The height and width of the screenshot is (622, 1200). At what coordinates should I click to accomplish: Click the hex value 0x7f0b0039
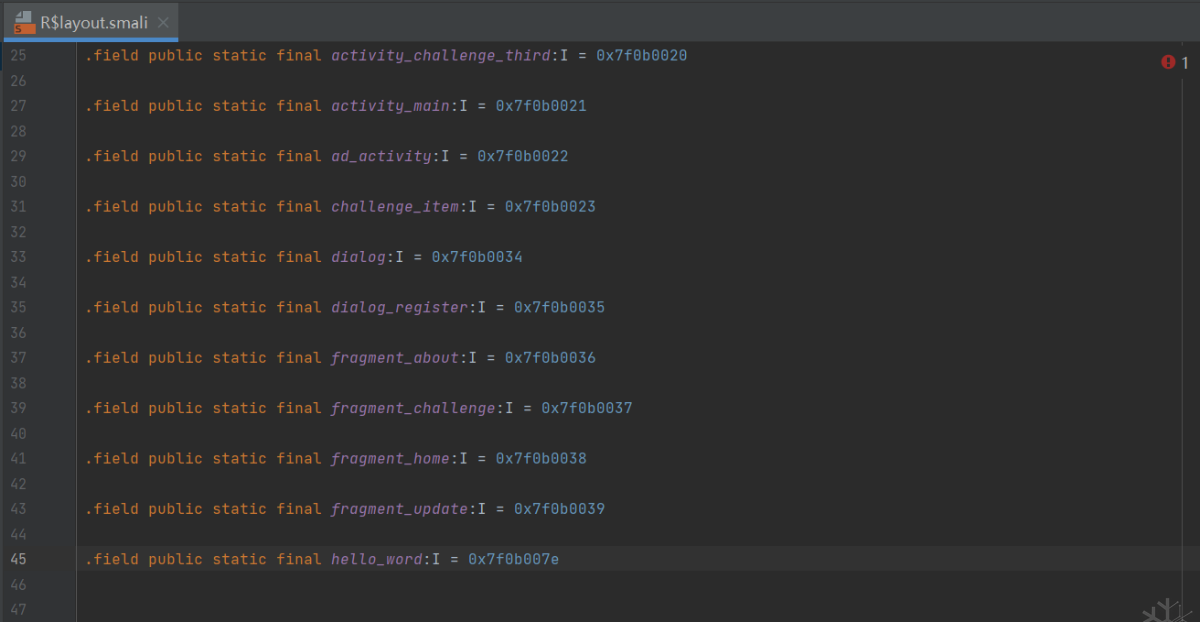(559, 509)
